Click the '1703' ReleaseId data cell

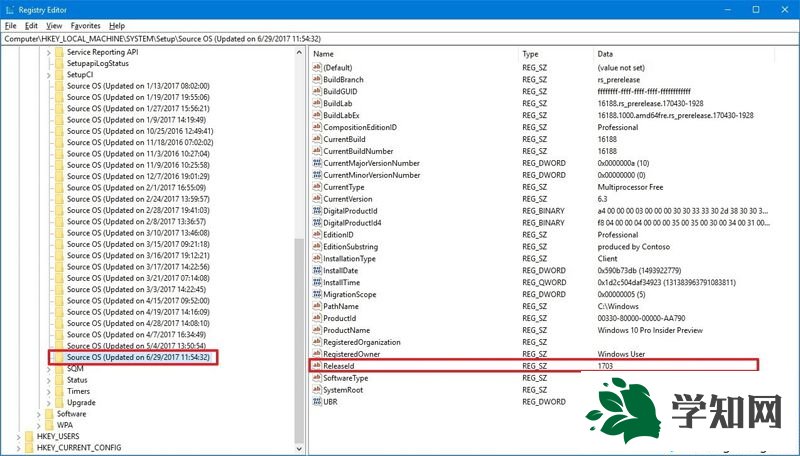coord(605,366)
